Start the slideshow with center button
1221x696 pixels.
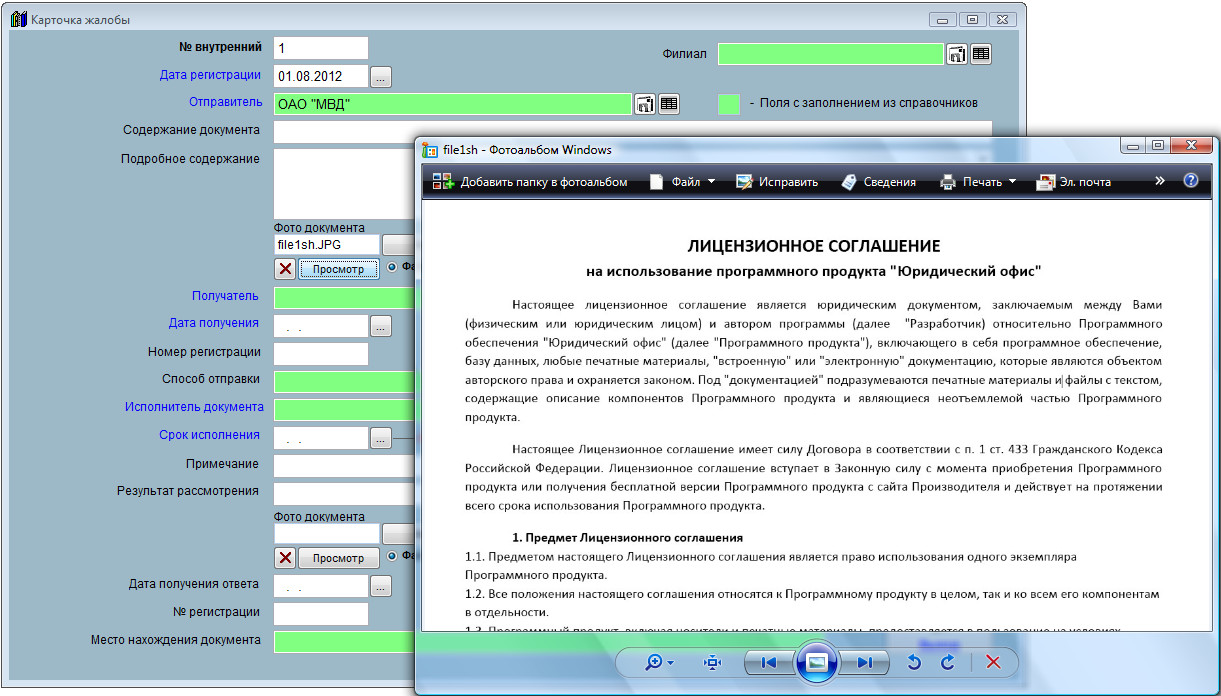pyautogui.click(x=816, y=662)
